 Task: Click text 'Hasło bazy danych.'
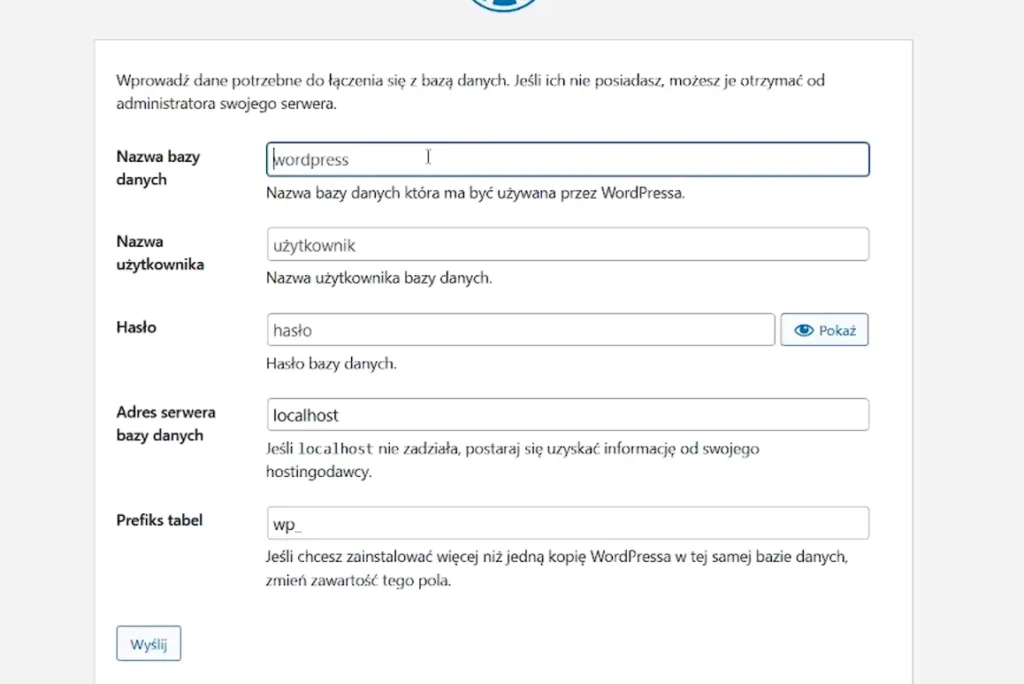(x=331, y=363)
